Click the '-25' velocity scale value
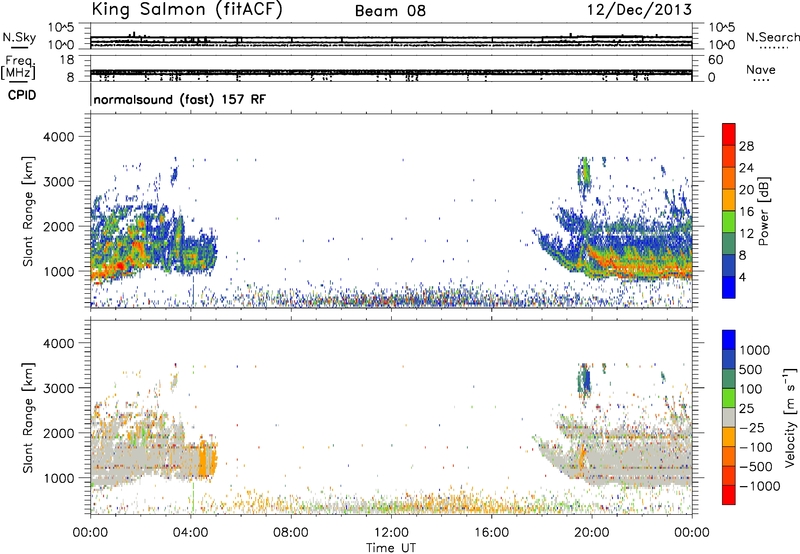 pos(752,428)
